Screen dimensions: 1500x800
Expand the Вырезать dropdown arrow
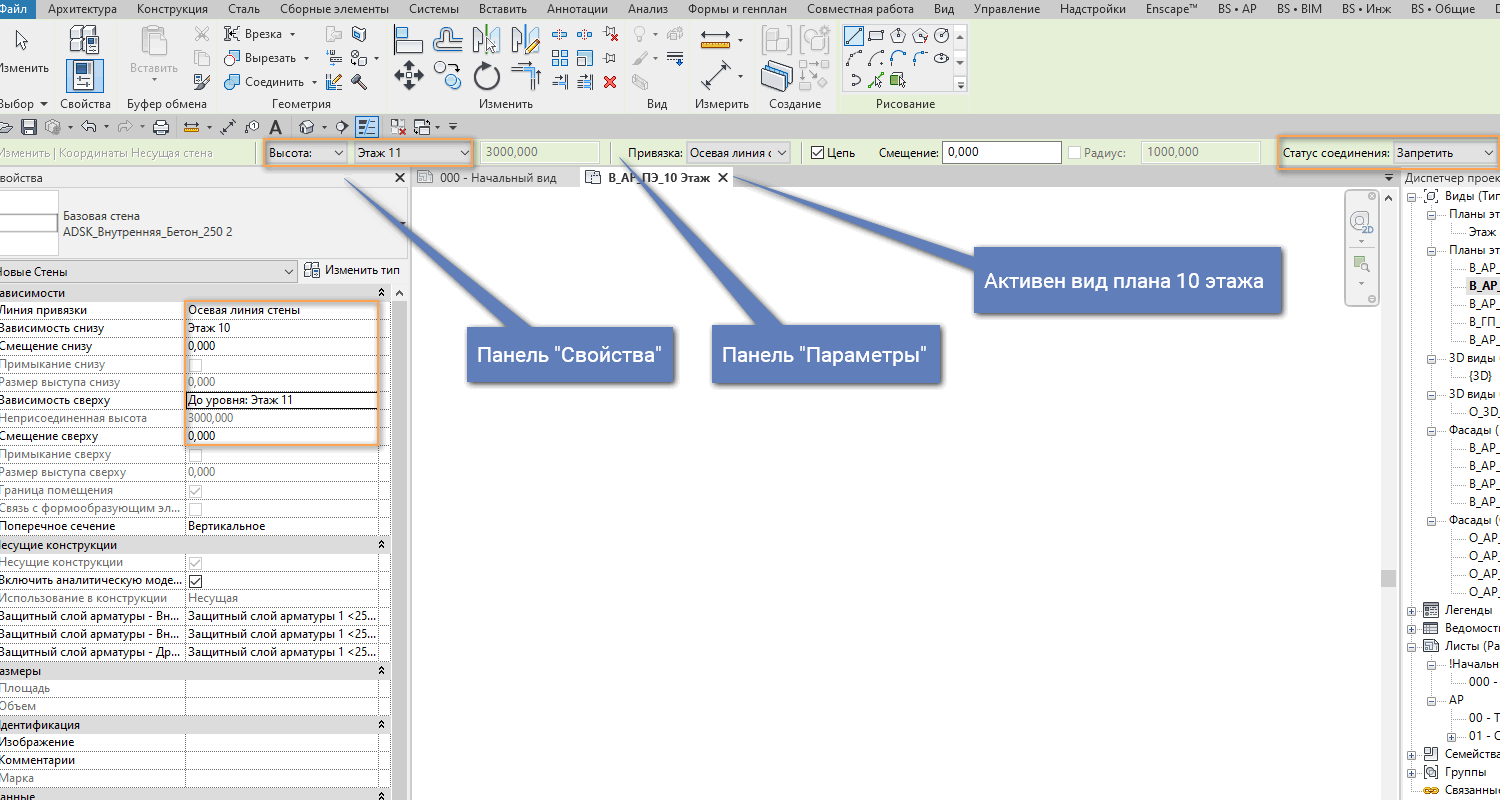[305, 58]
